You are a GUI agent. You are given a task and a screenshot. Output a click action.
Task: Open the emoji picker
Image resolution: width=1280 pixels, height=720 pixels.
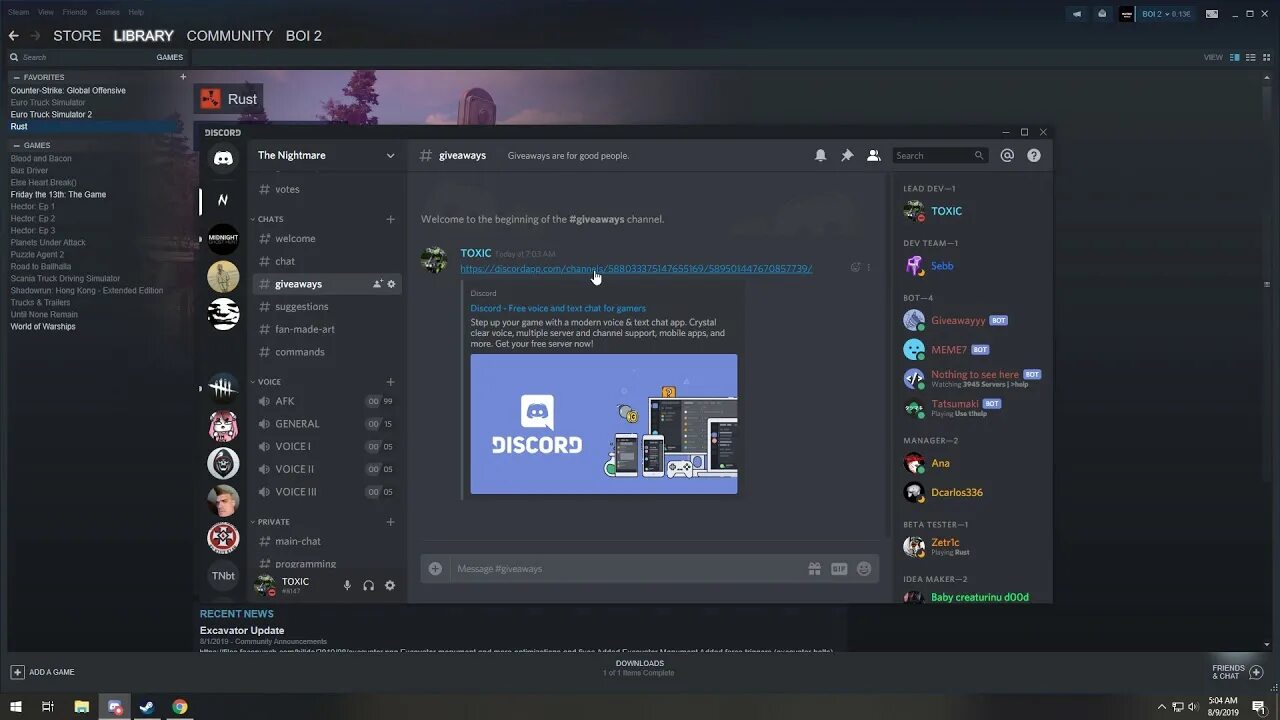pos(864,568)
